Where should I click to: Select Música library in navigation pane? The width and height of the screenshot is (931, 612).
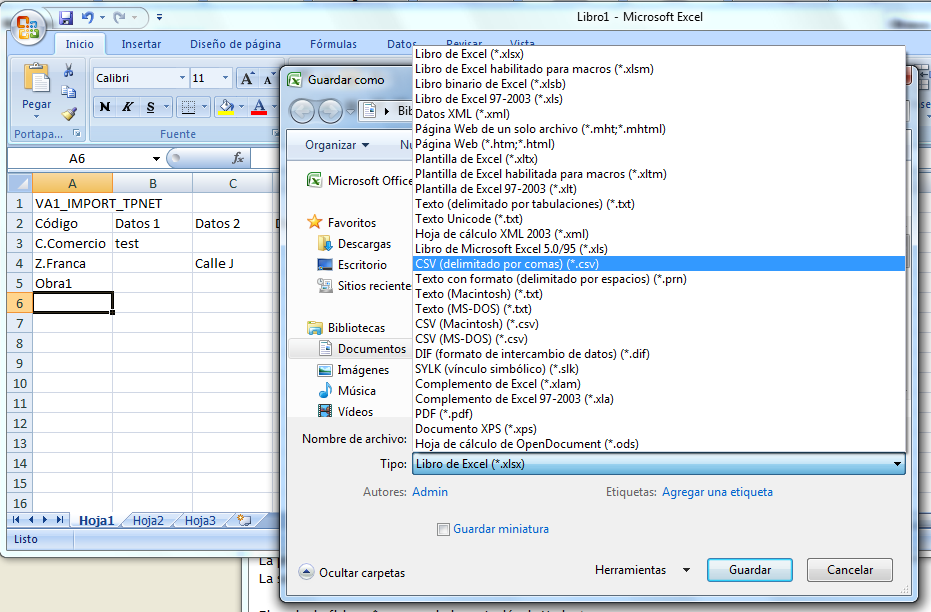coord(347,391)
